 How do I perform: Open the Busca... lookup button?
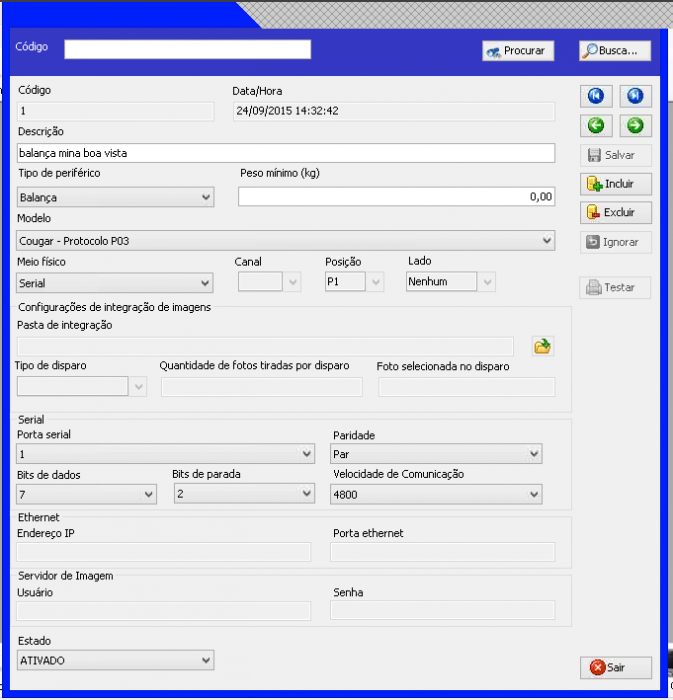click(615, 51)
